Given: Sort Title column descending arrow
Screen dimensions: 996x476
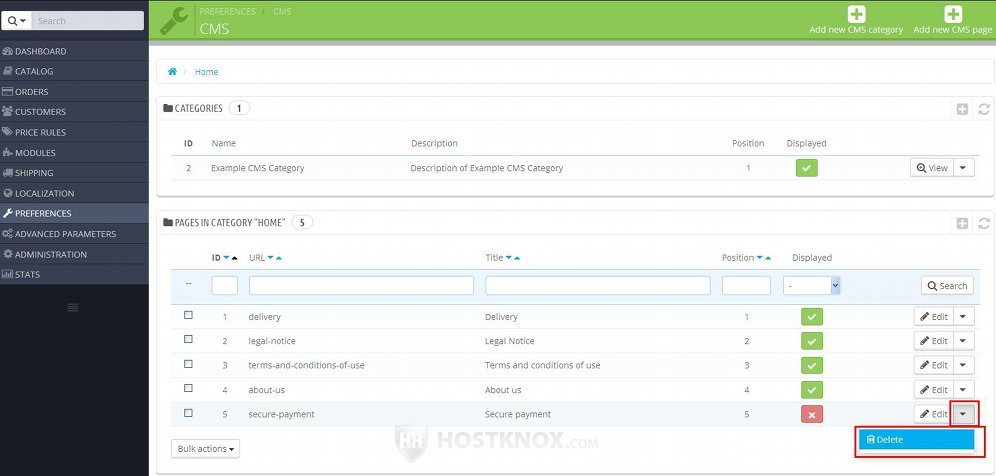Looking at the screenshot, I should (509, 258).
